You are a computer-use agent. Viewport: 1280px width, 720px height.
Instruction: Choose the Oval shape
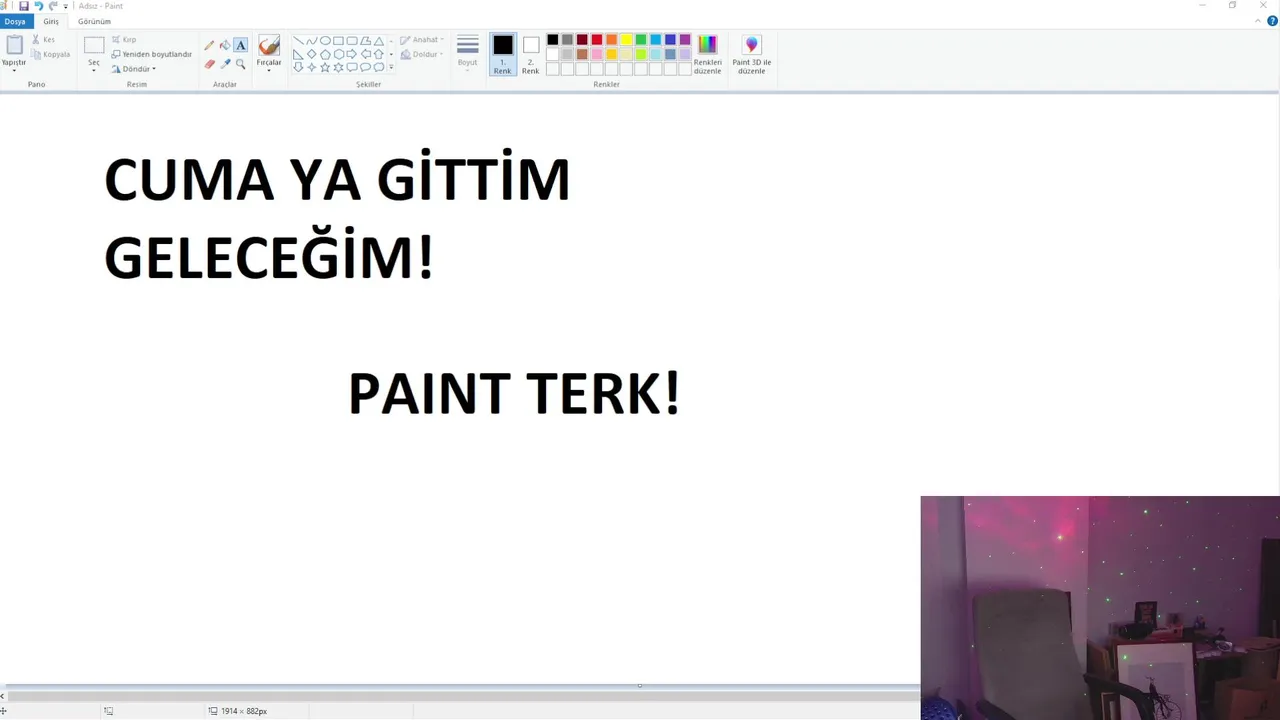(325, 41)
